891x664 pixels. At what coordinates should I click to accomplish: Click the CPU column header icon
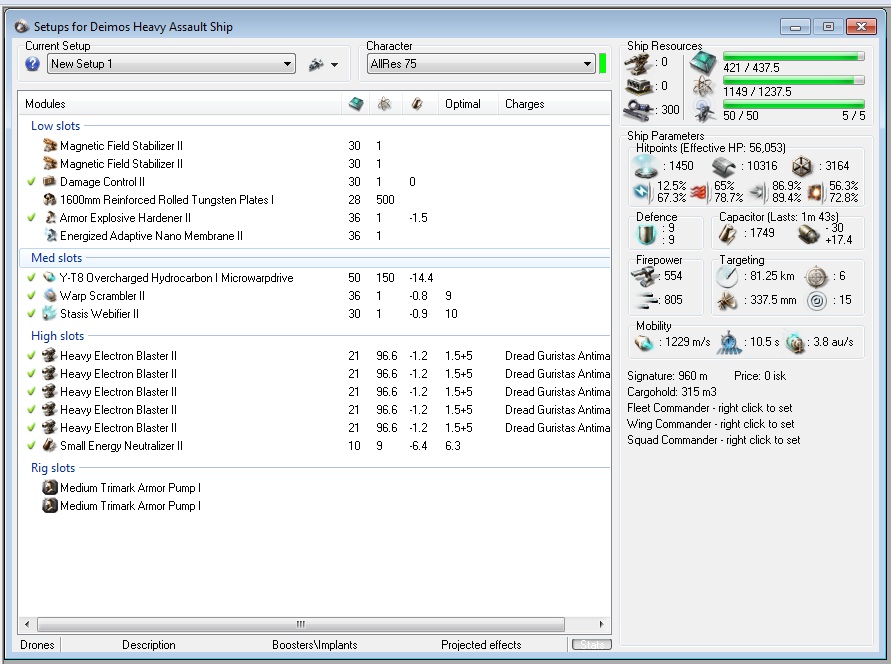[356, 104]
